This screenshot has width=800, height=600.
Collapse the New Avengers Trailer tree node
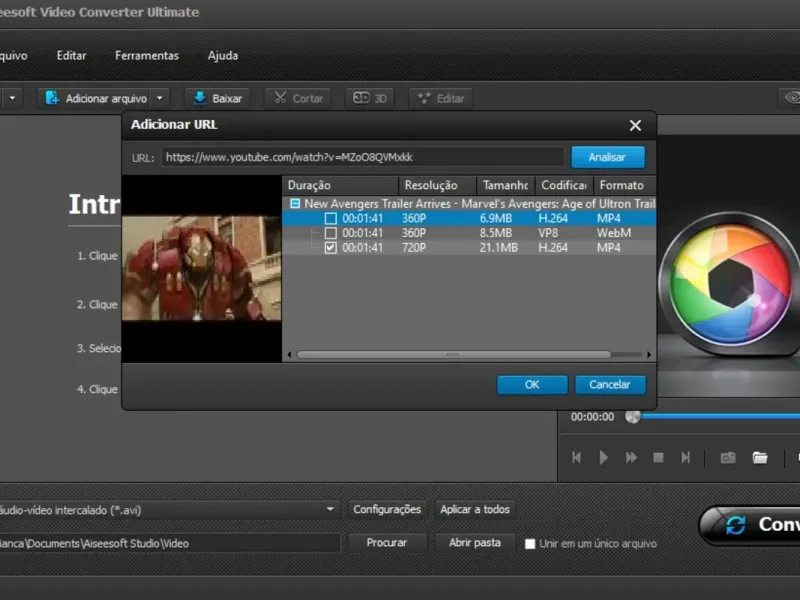[x=295, y=203]
